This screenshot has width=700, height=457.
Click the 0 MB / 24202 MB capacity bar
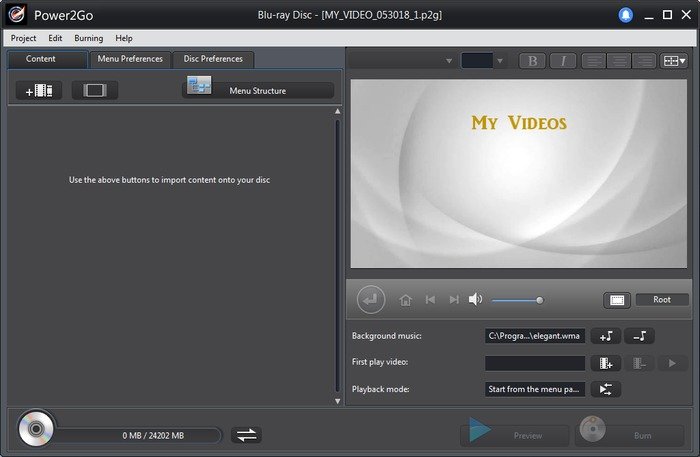coord(139,435)
